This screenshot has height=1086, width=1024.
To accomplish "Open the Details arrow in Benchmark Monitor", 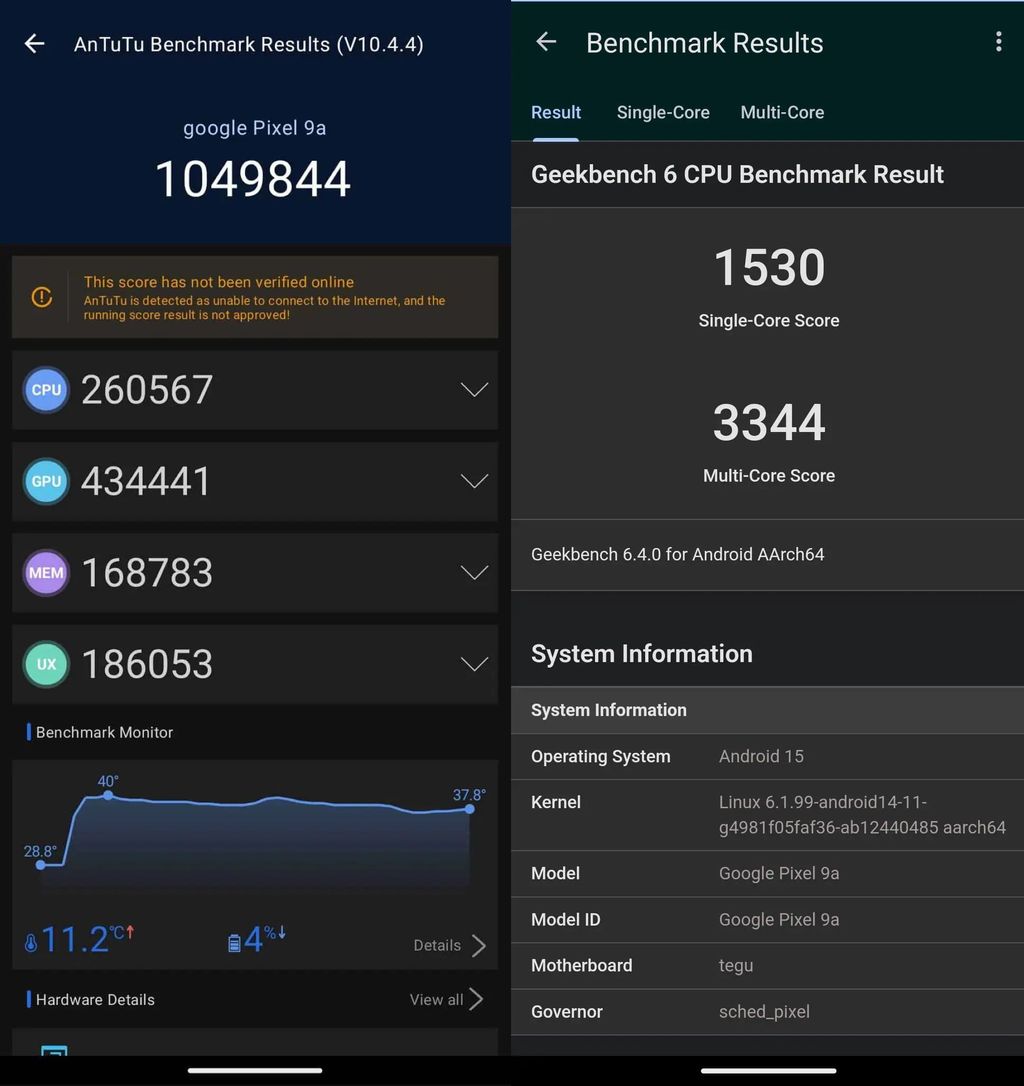I will coord(479,945).
